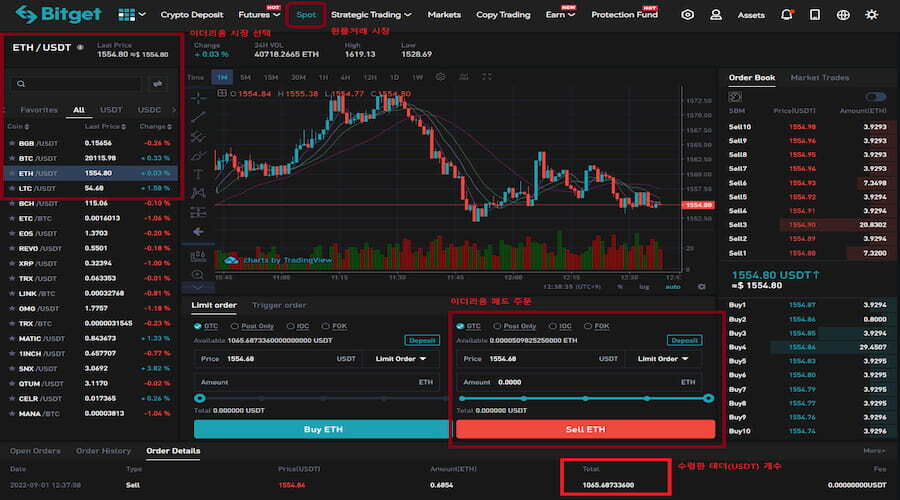900x500 pixels.
Task: Select FOK option in buy panel
Action: 334,326
